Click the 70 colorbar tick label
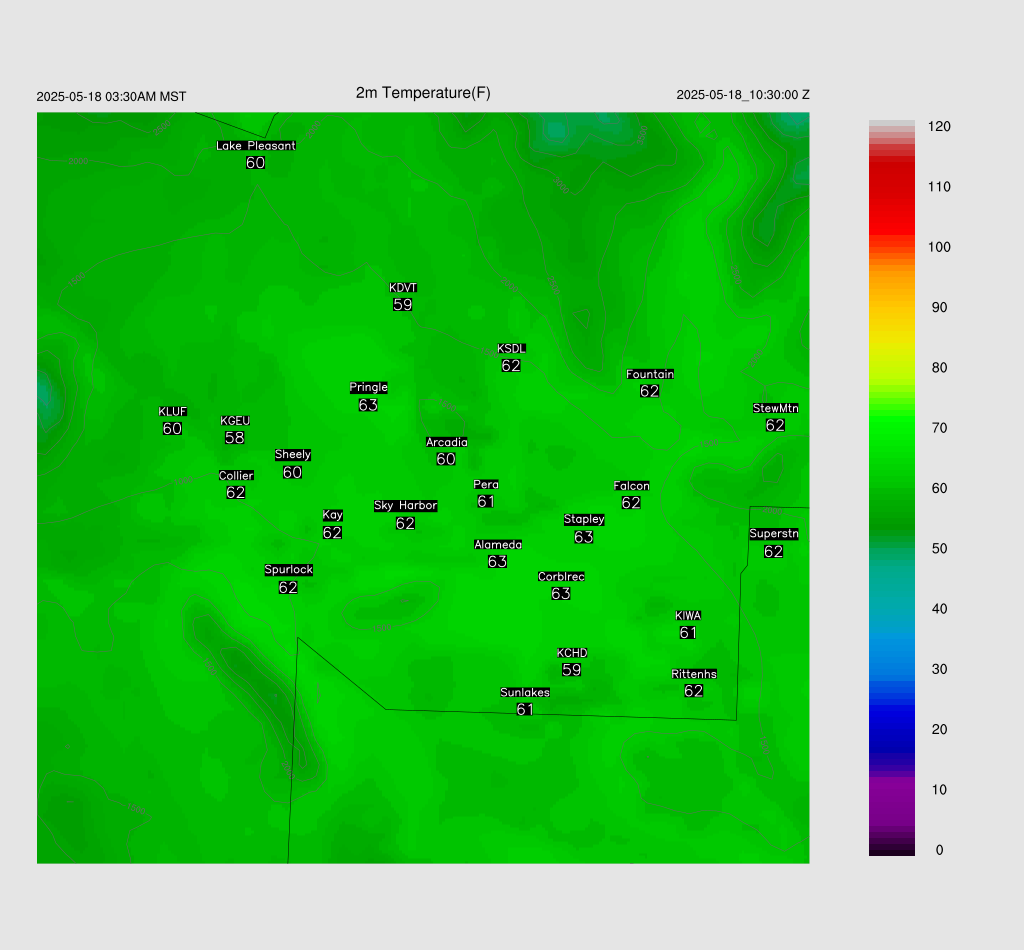 point(939,428)
